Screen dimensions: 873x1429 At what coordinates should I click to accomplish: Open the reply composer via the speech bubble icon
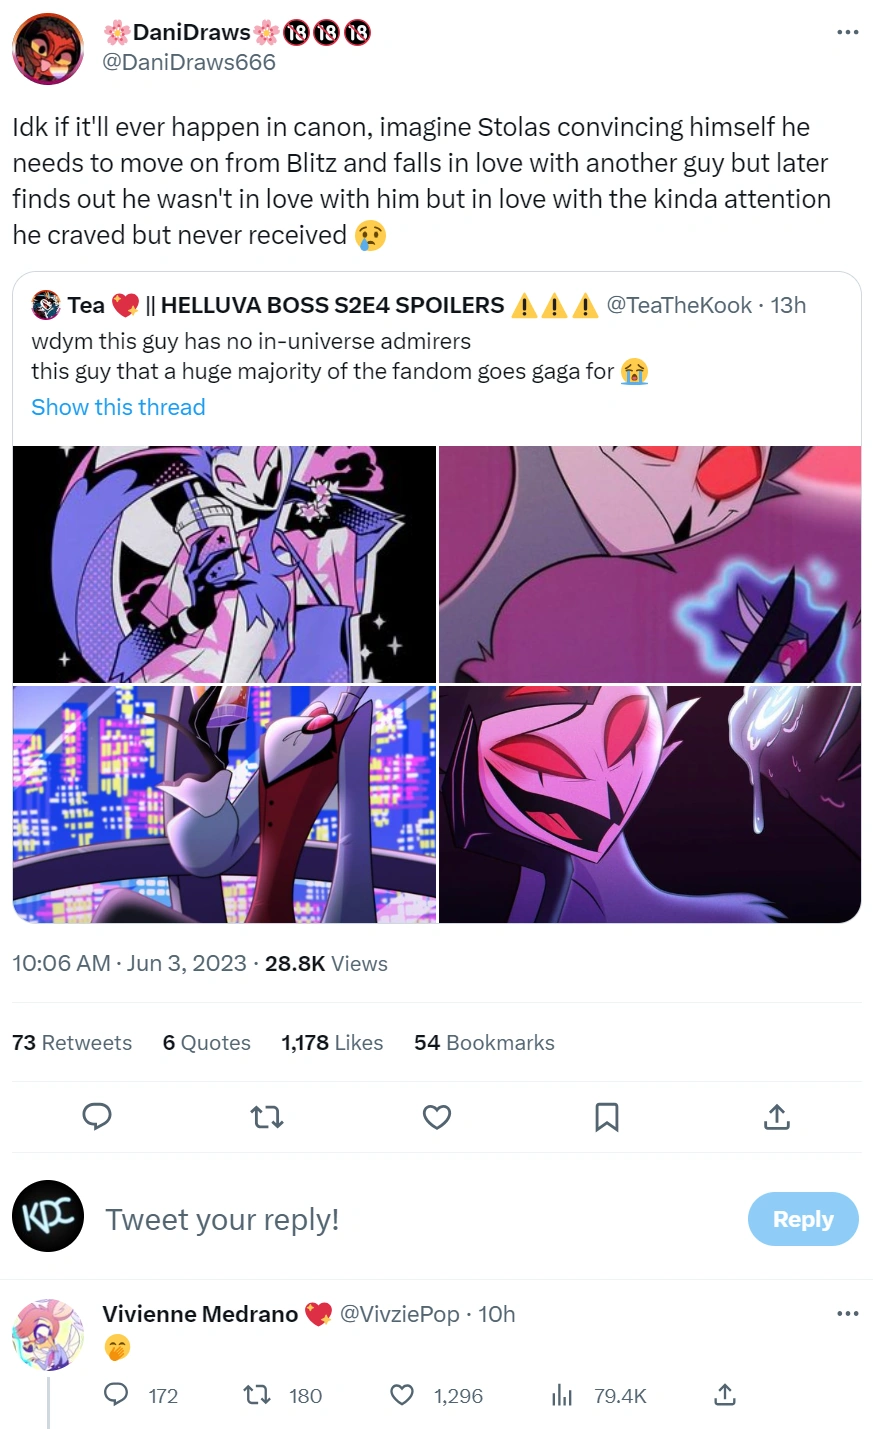(x=97, y=1117)
